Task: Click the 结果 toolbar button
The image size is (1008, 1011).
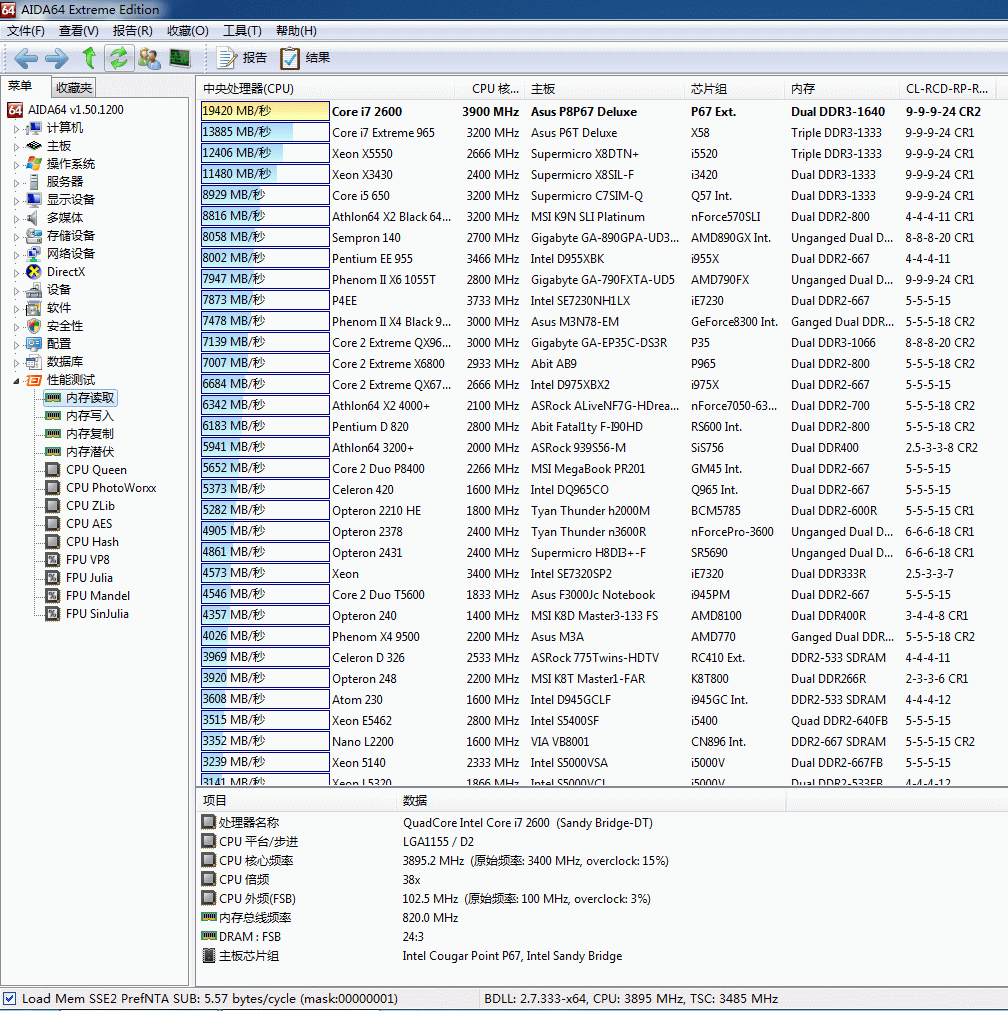Action: (306, 58)
